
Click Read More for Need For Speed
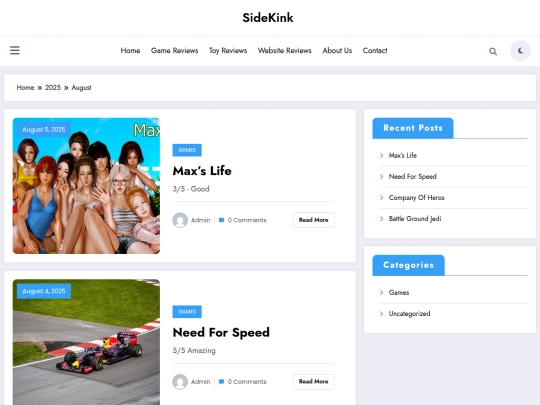[313, 382]
